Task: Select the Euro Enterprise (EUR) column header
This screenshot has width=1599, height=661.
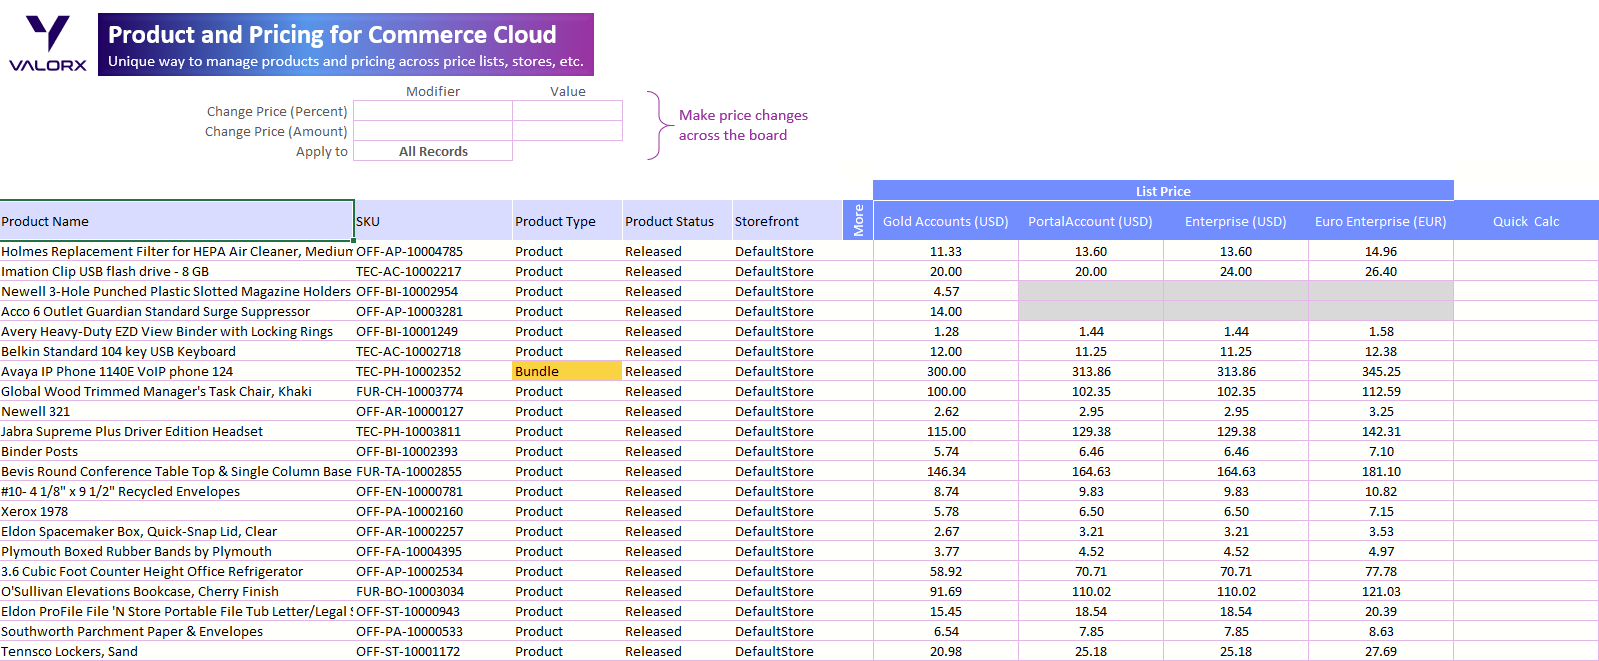Action: click(x=1381, y=221)
